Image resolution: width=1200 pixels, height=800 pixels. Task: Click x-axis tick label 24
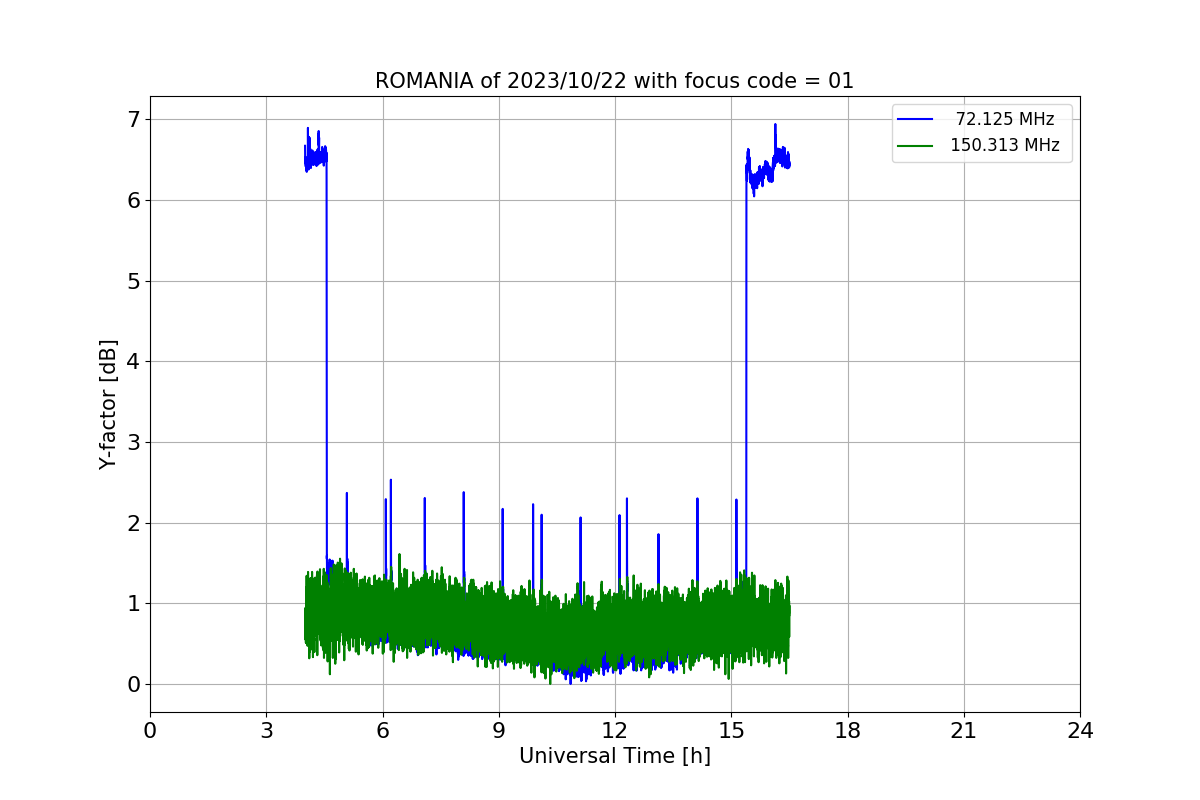tap(1080, 731)
